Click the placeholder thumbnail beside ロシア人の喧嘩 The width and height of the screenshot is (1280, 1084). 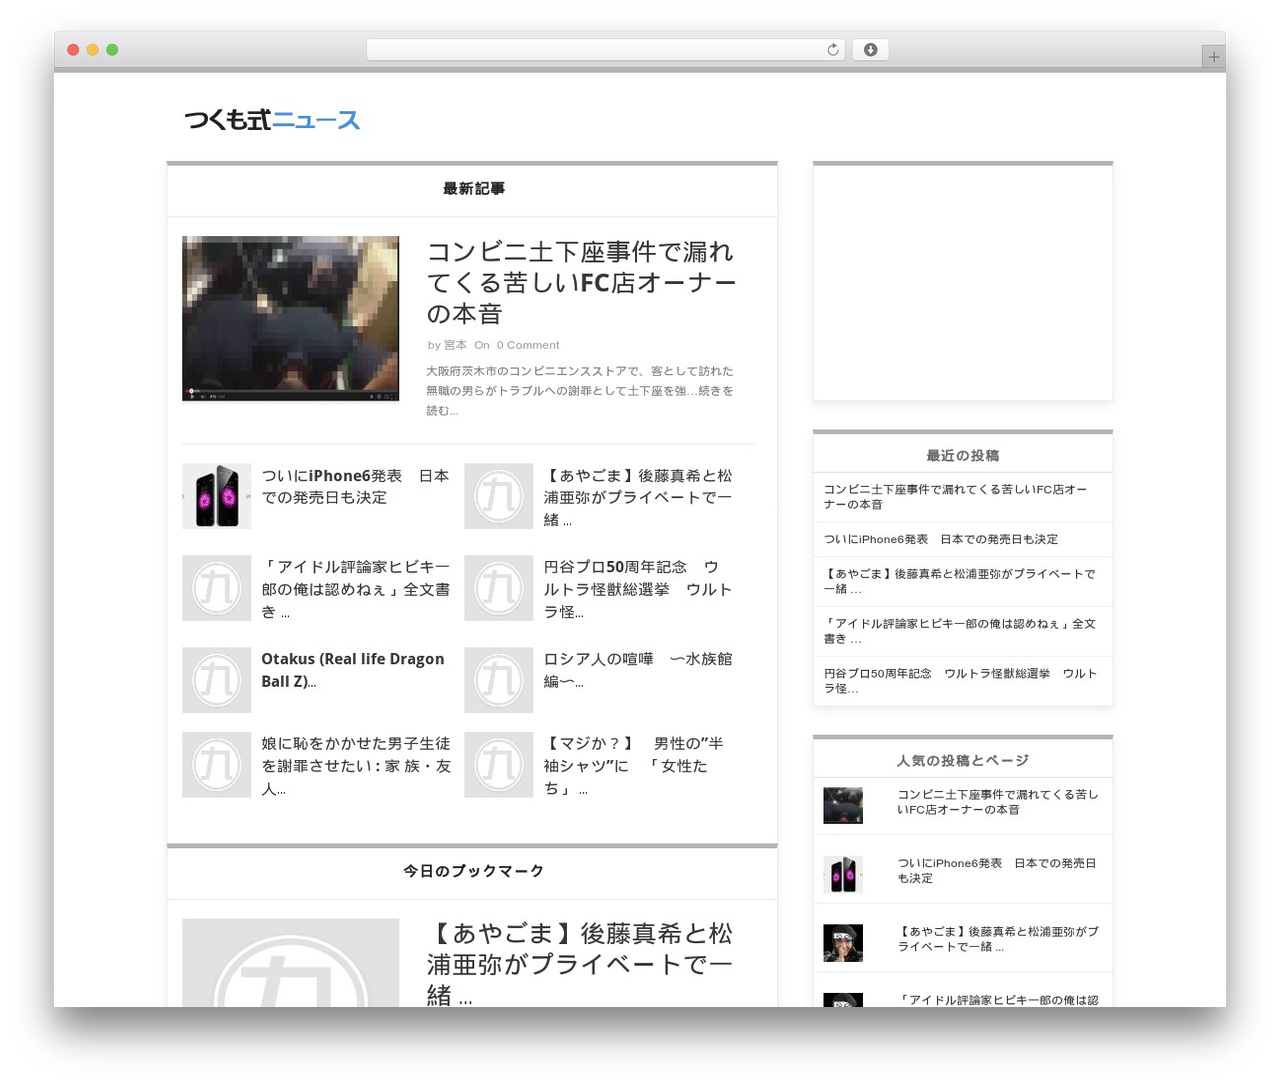click(x=498, y=680)
